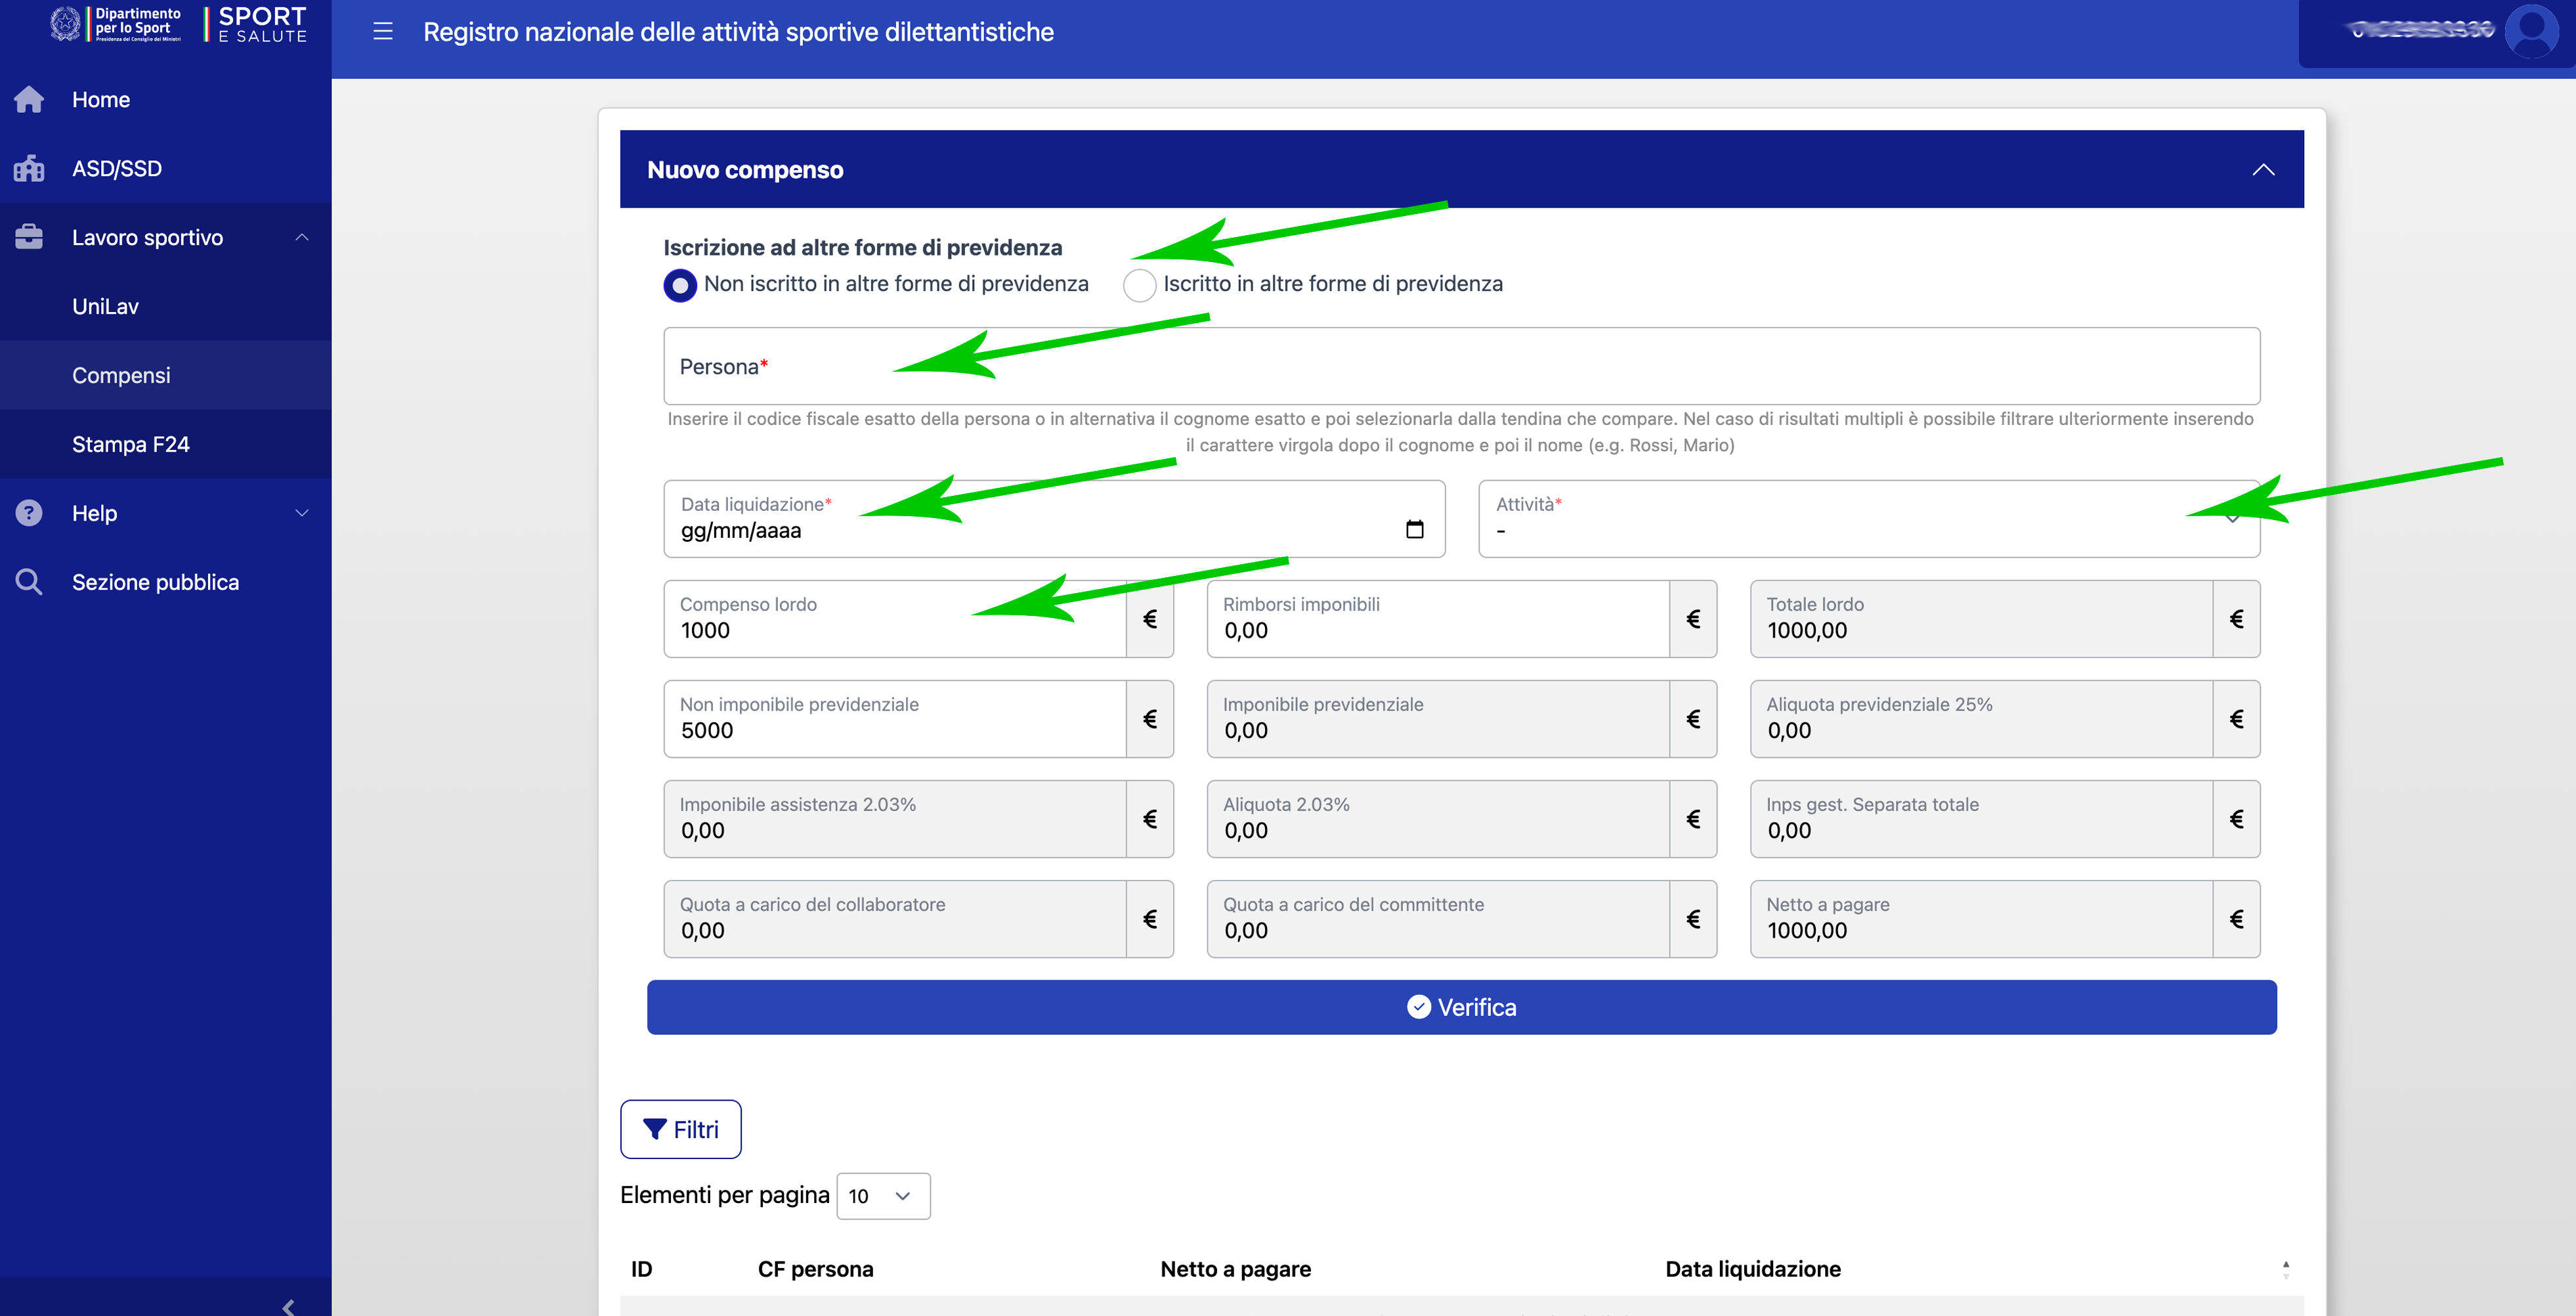The image size is (2576, 1316).
Task: Toggle the hamburger menu icon
Action: (x=383, y=32)
